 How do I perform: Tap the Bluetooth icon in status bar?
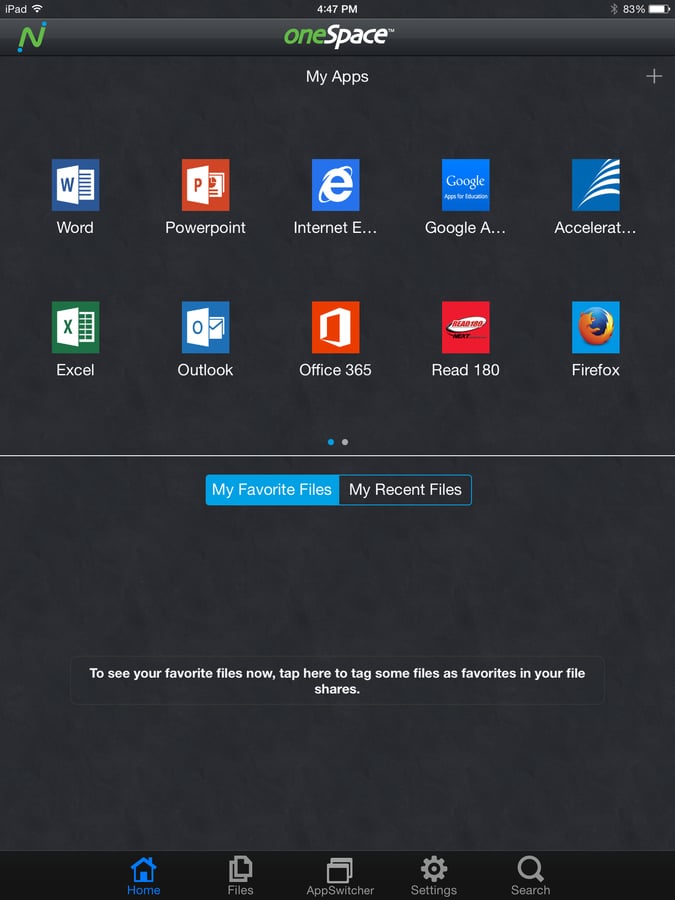tap(614, 9)
